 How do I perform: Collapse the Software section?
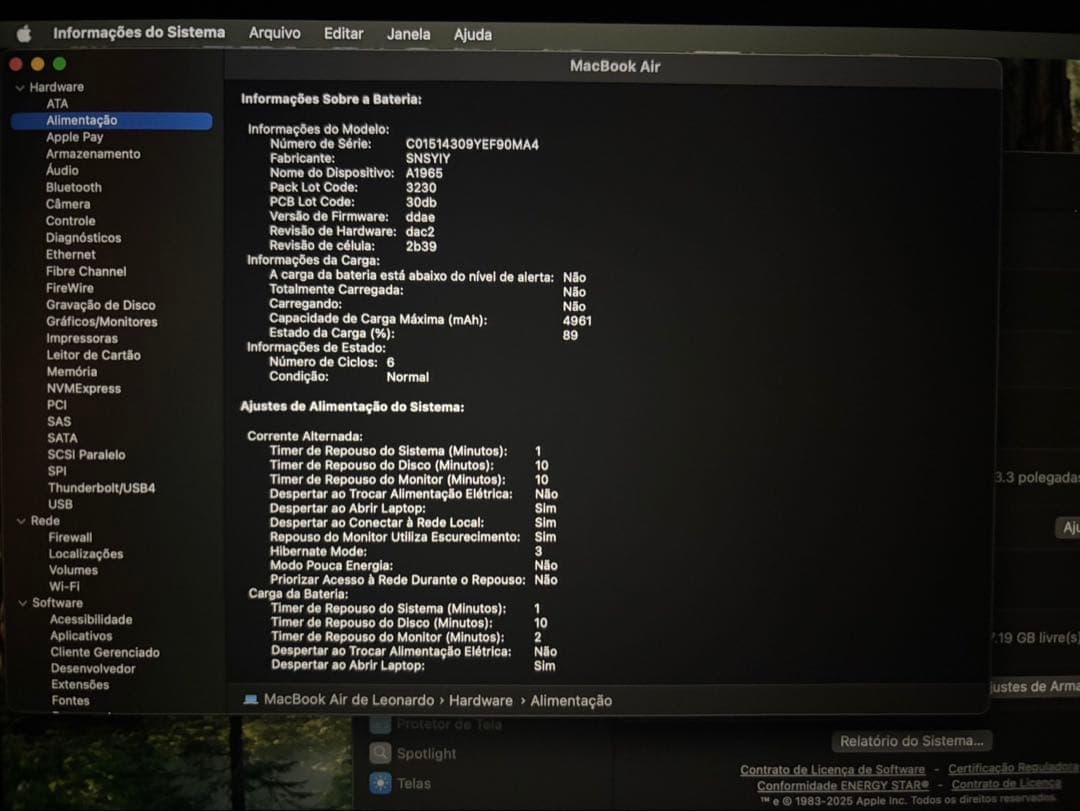coord(22,602)
